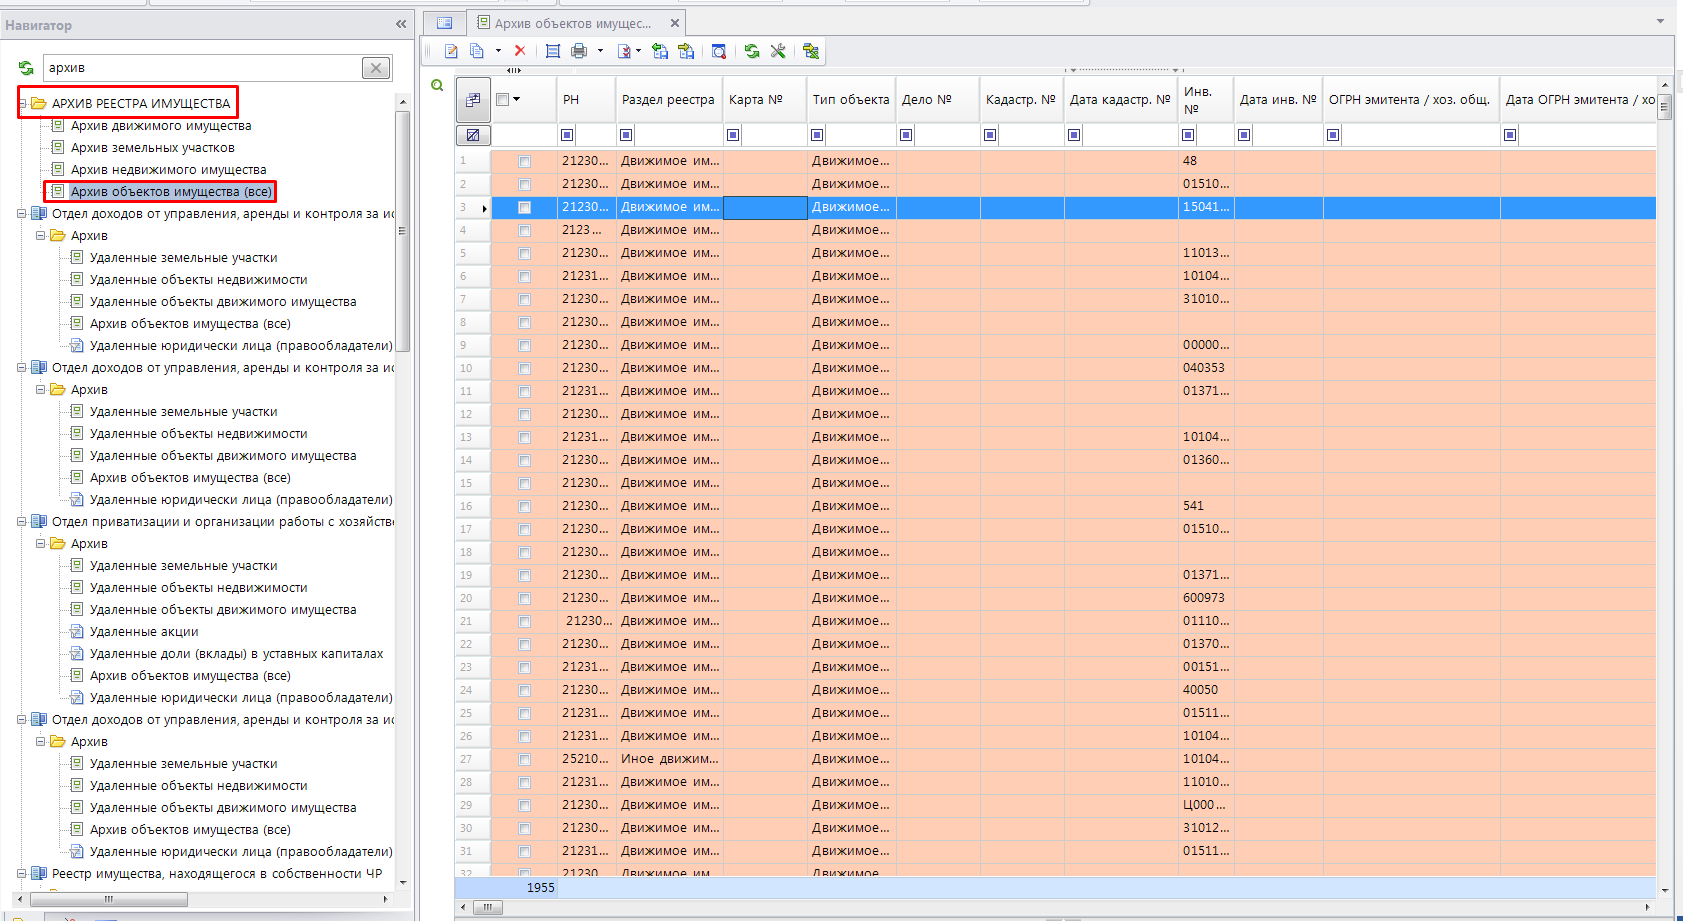The image size is (1683, 921).
Task: Open the dropdown arrow next to printer icon
Action: [x=600, y=51]
